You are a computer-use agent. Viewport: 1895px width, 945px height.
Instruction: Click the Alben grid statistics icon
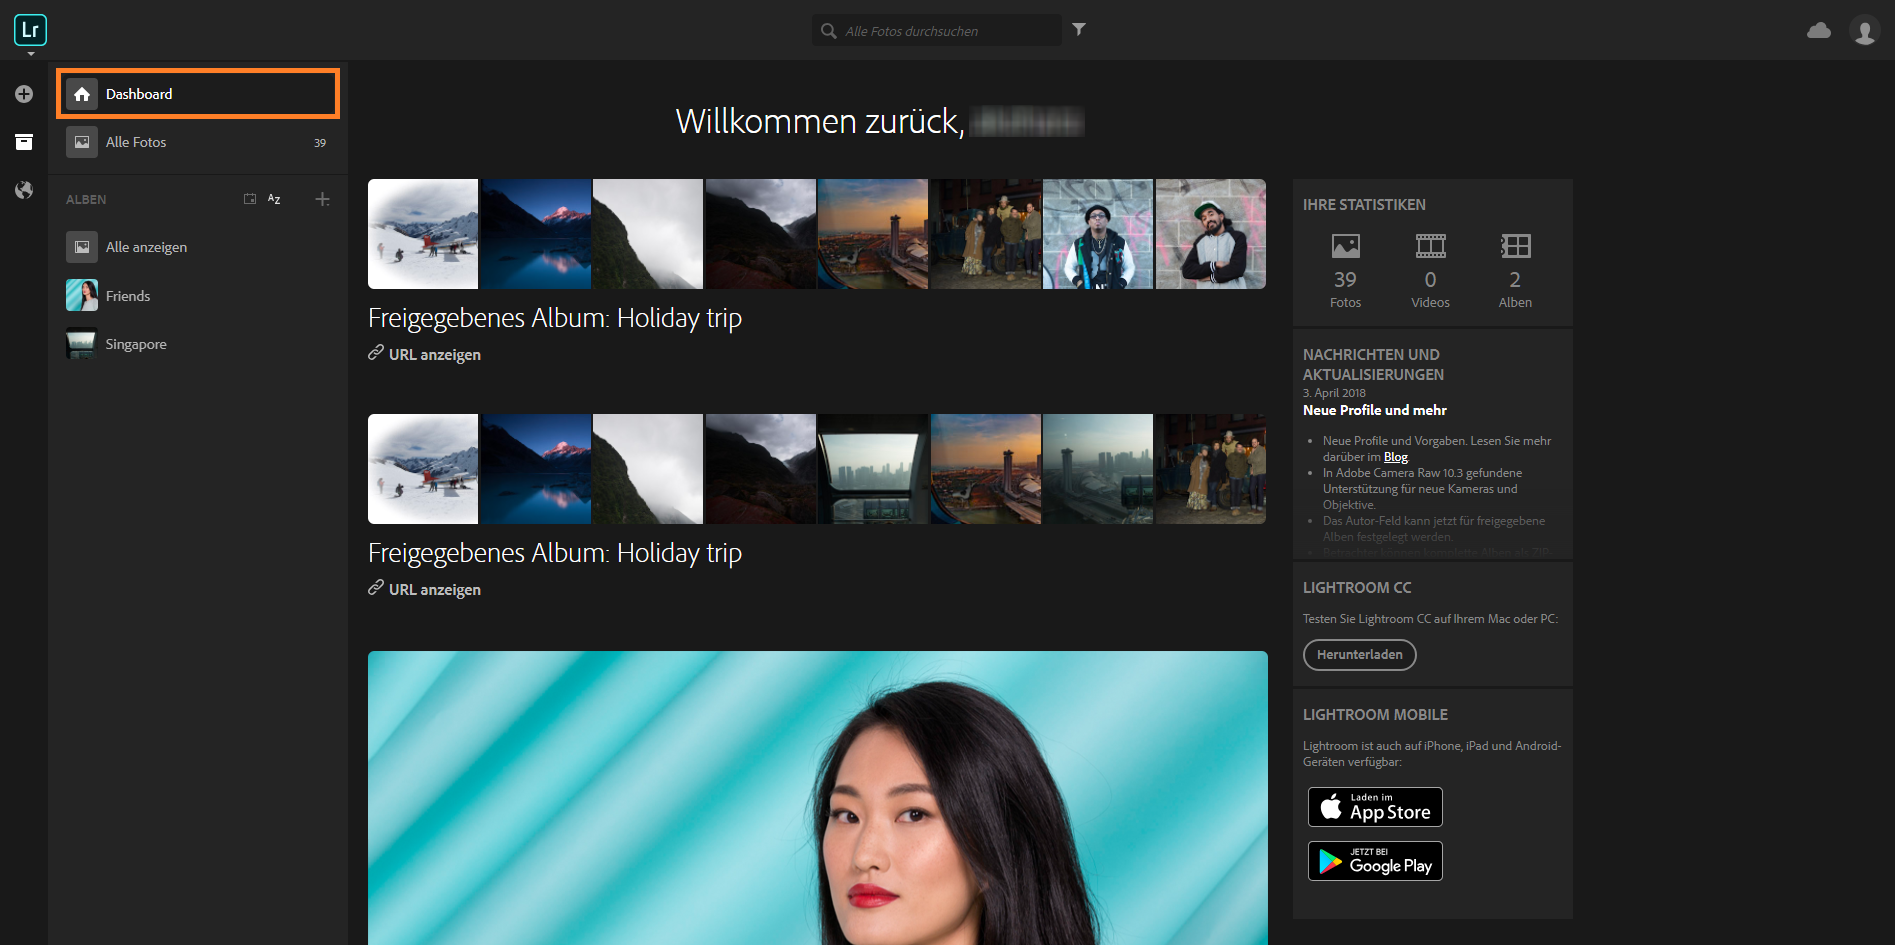[x=1516, y=245]
